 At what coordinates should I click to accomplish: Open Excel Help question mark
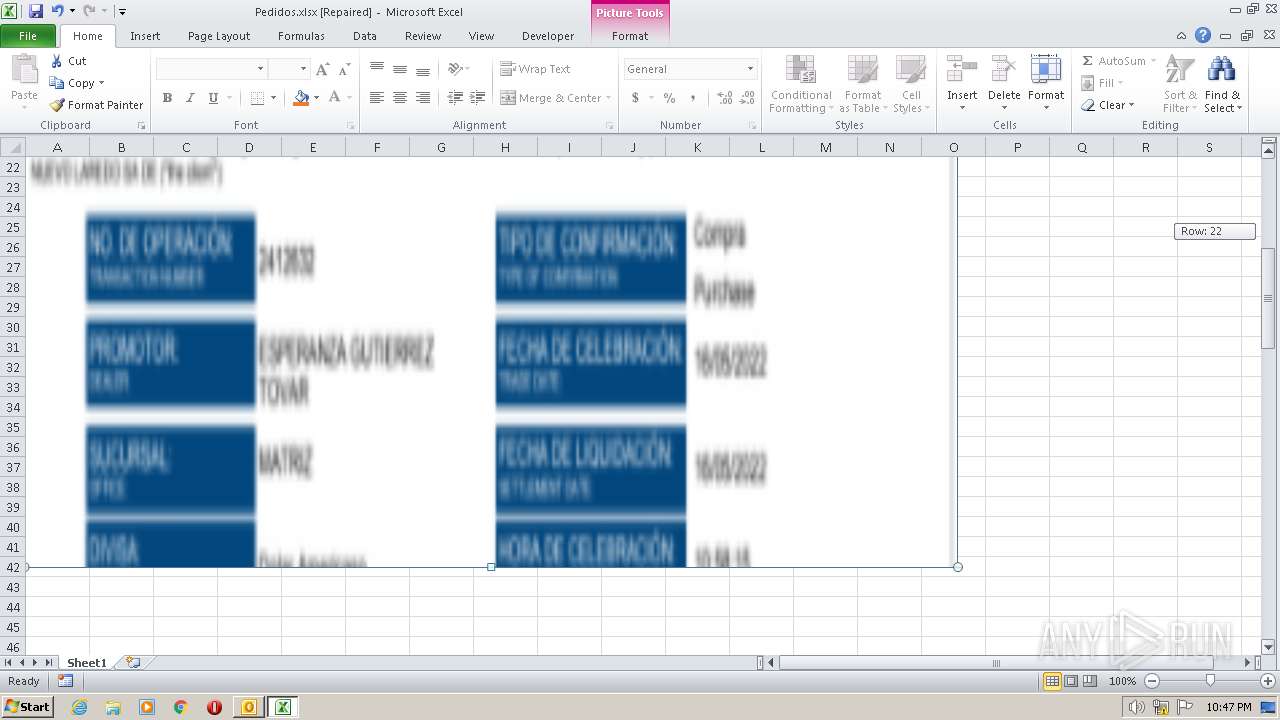1203,35
